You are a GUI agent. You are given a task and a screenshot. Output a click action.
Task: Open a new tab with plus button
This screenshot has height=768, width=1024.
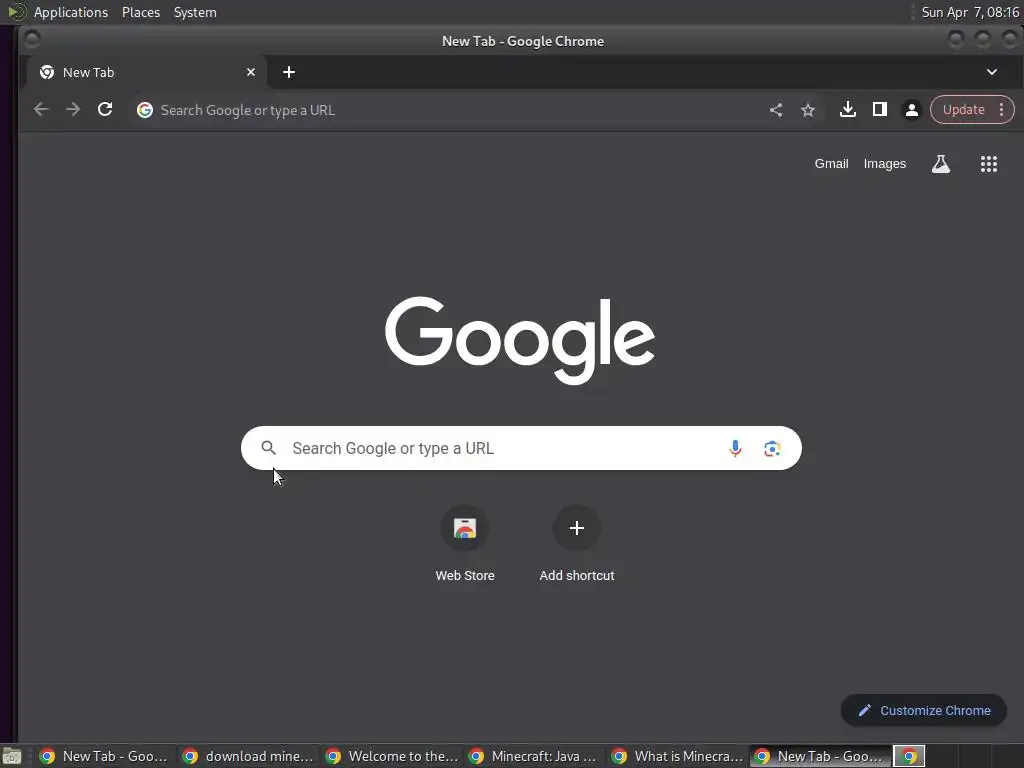[289, 72]
